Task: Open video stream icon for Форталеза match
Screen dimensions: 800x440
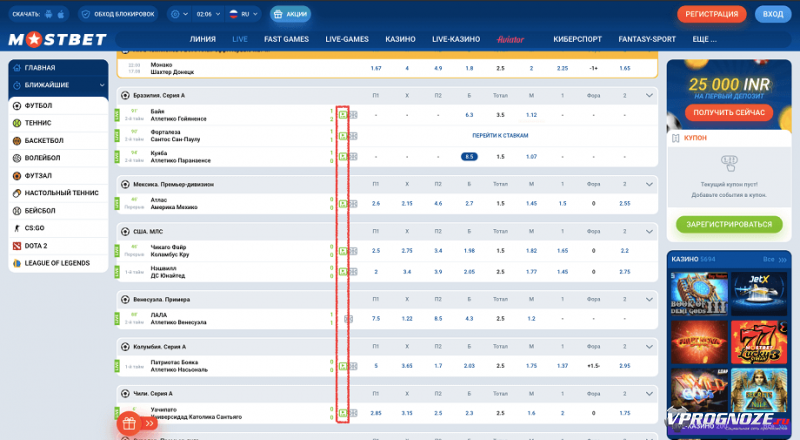Action: (343, 136)
